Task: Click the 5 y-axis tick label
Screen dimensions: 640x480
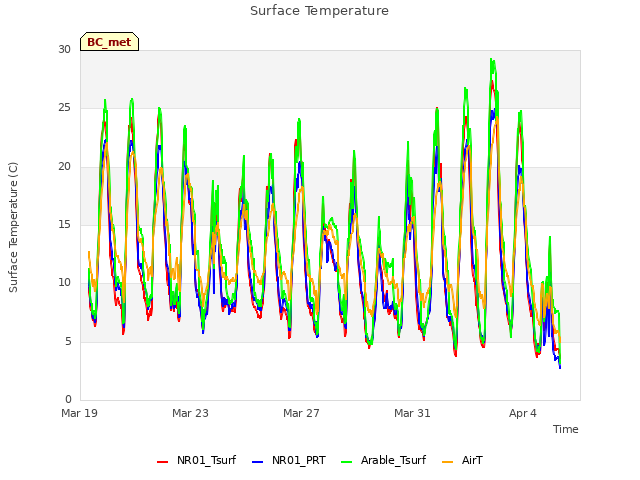Action: click(x=68, y=341)
